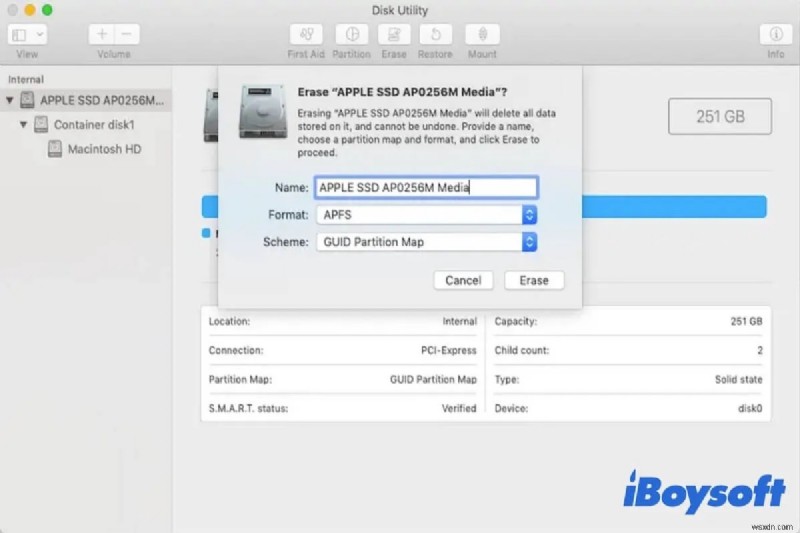The height and width of the screenshot is (533, 800).
Task: Click the green zoom window button
Action: pyautogui.click(x=47, y=10)
